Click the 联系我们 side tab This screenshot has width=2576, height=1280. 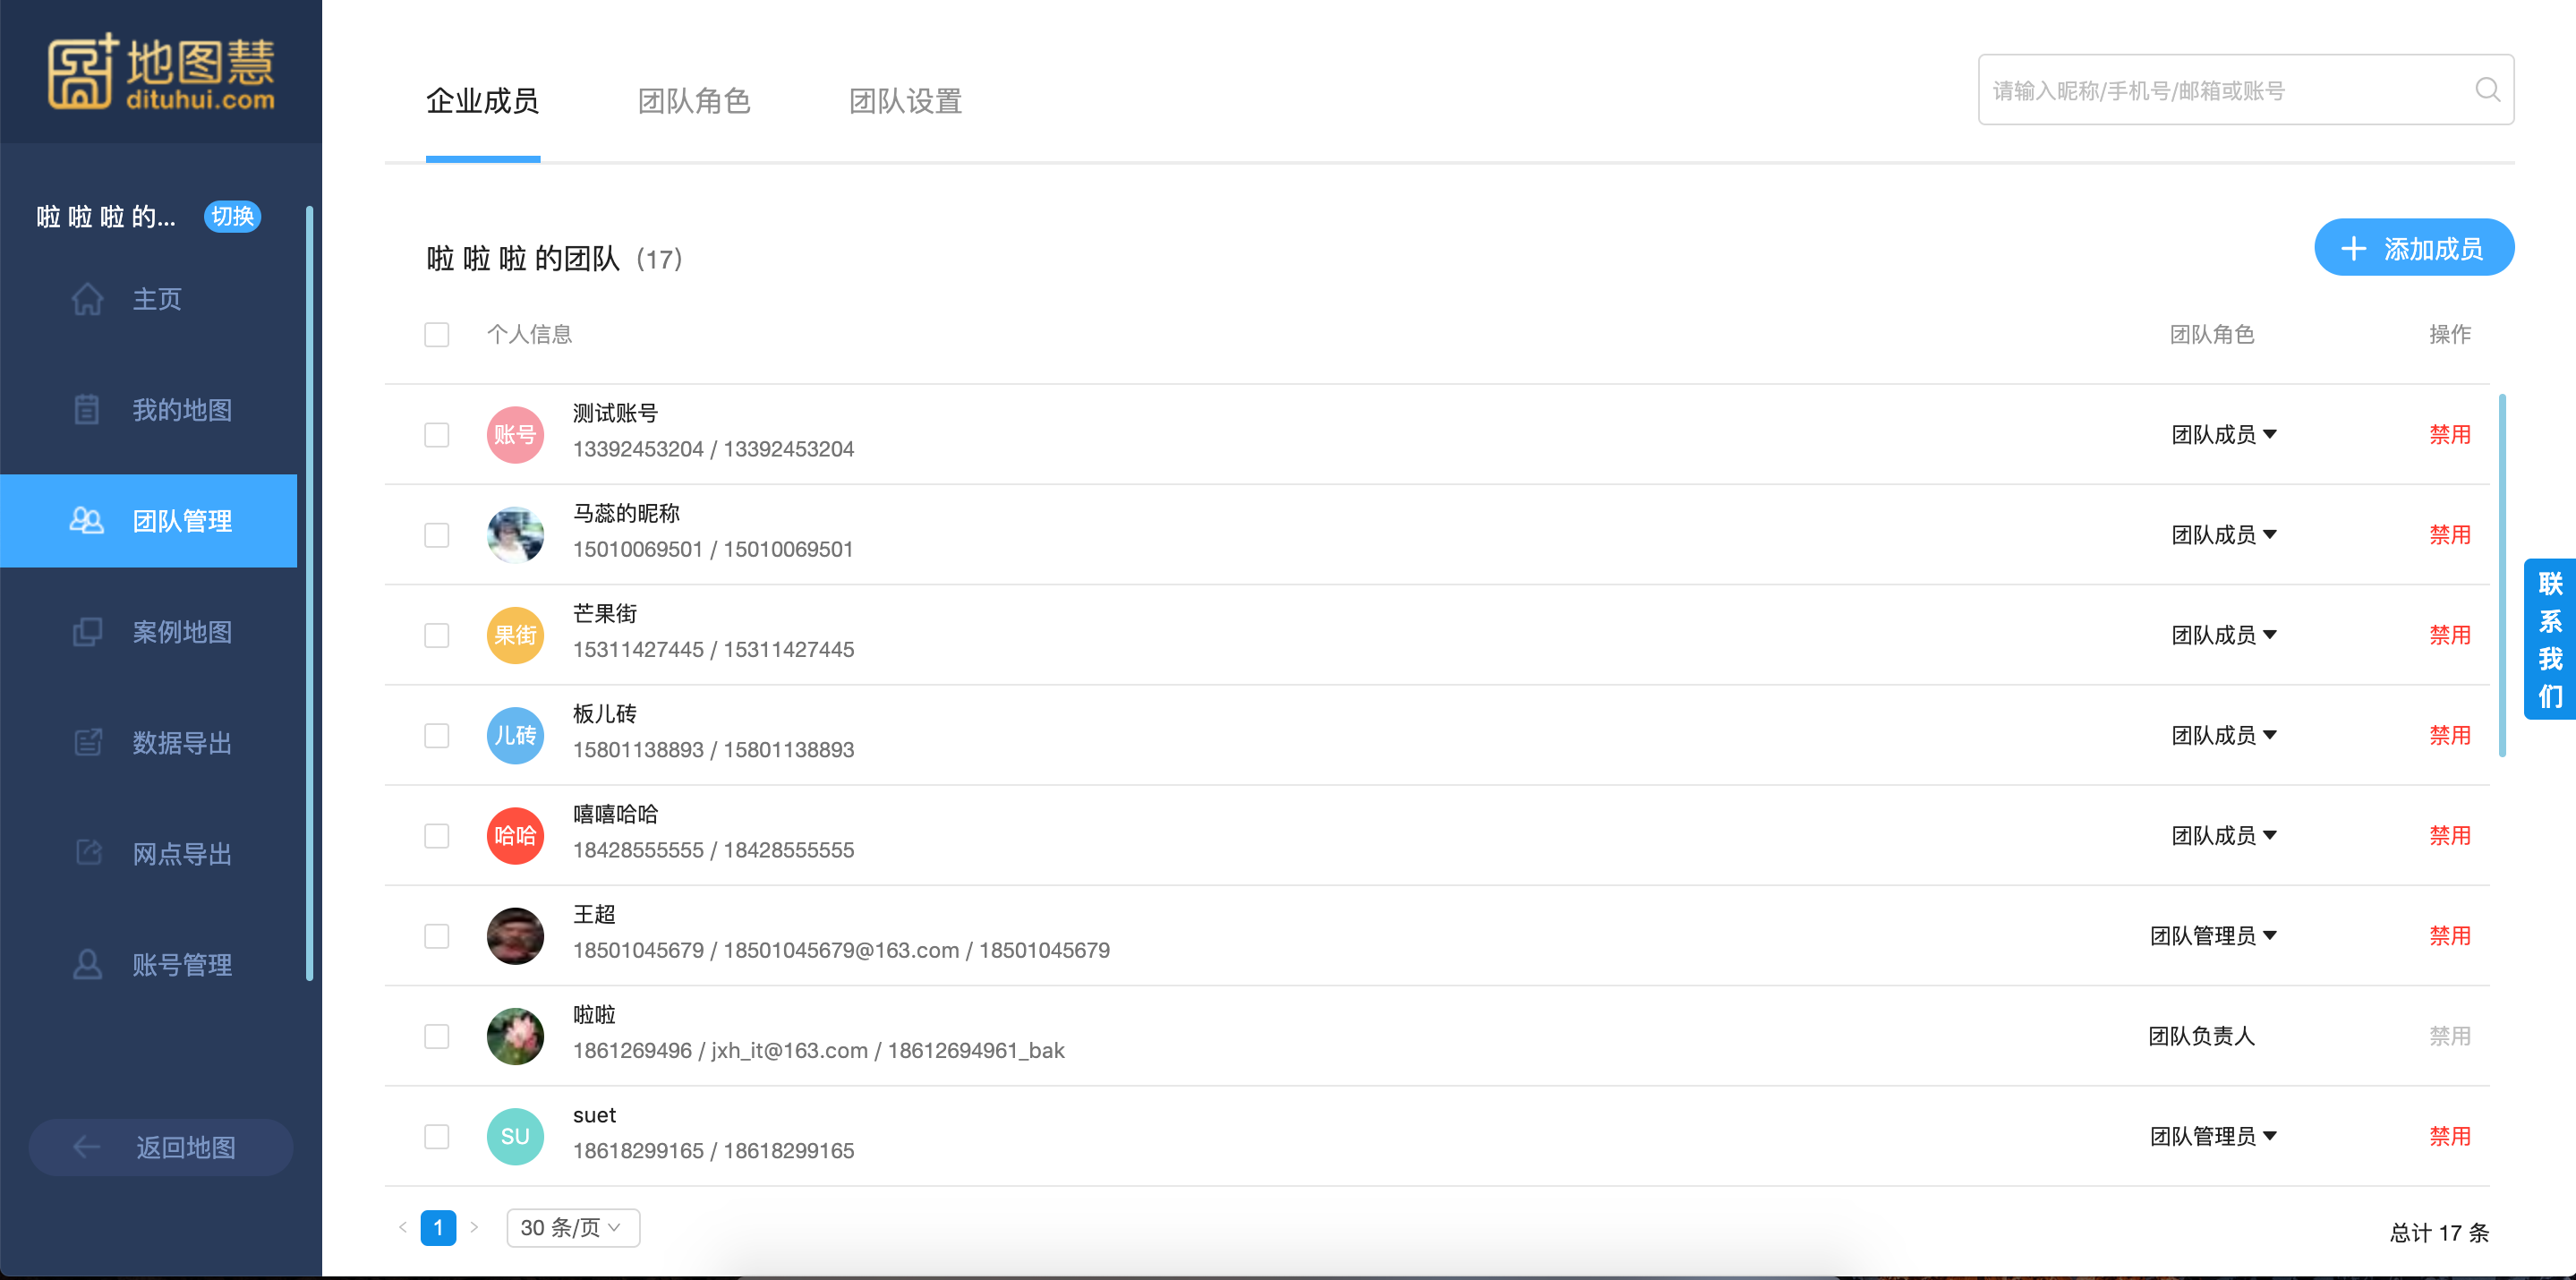coord(2550,639)
